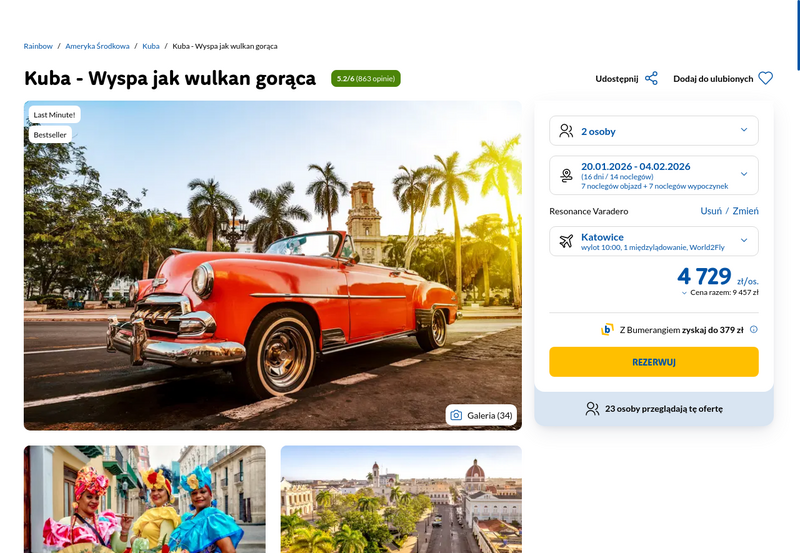Expand the 2 osoby travellers dropdown

[654, 131]
